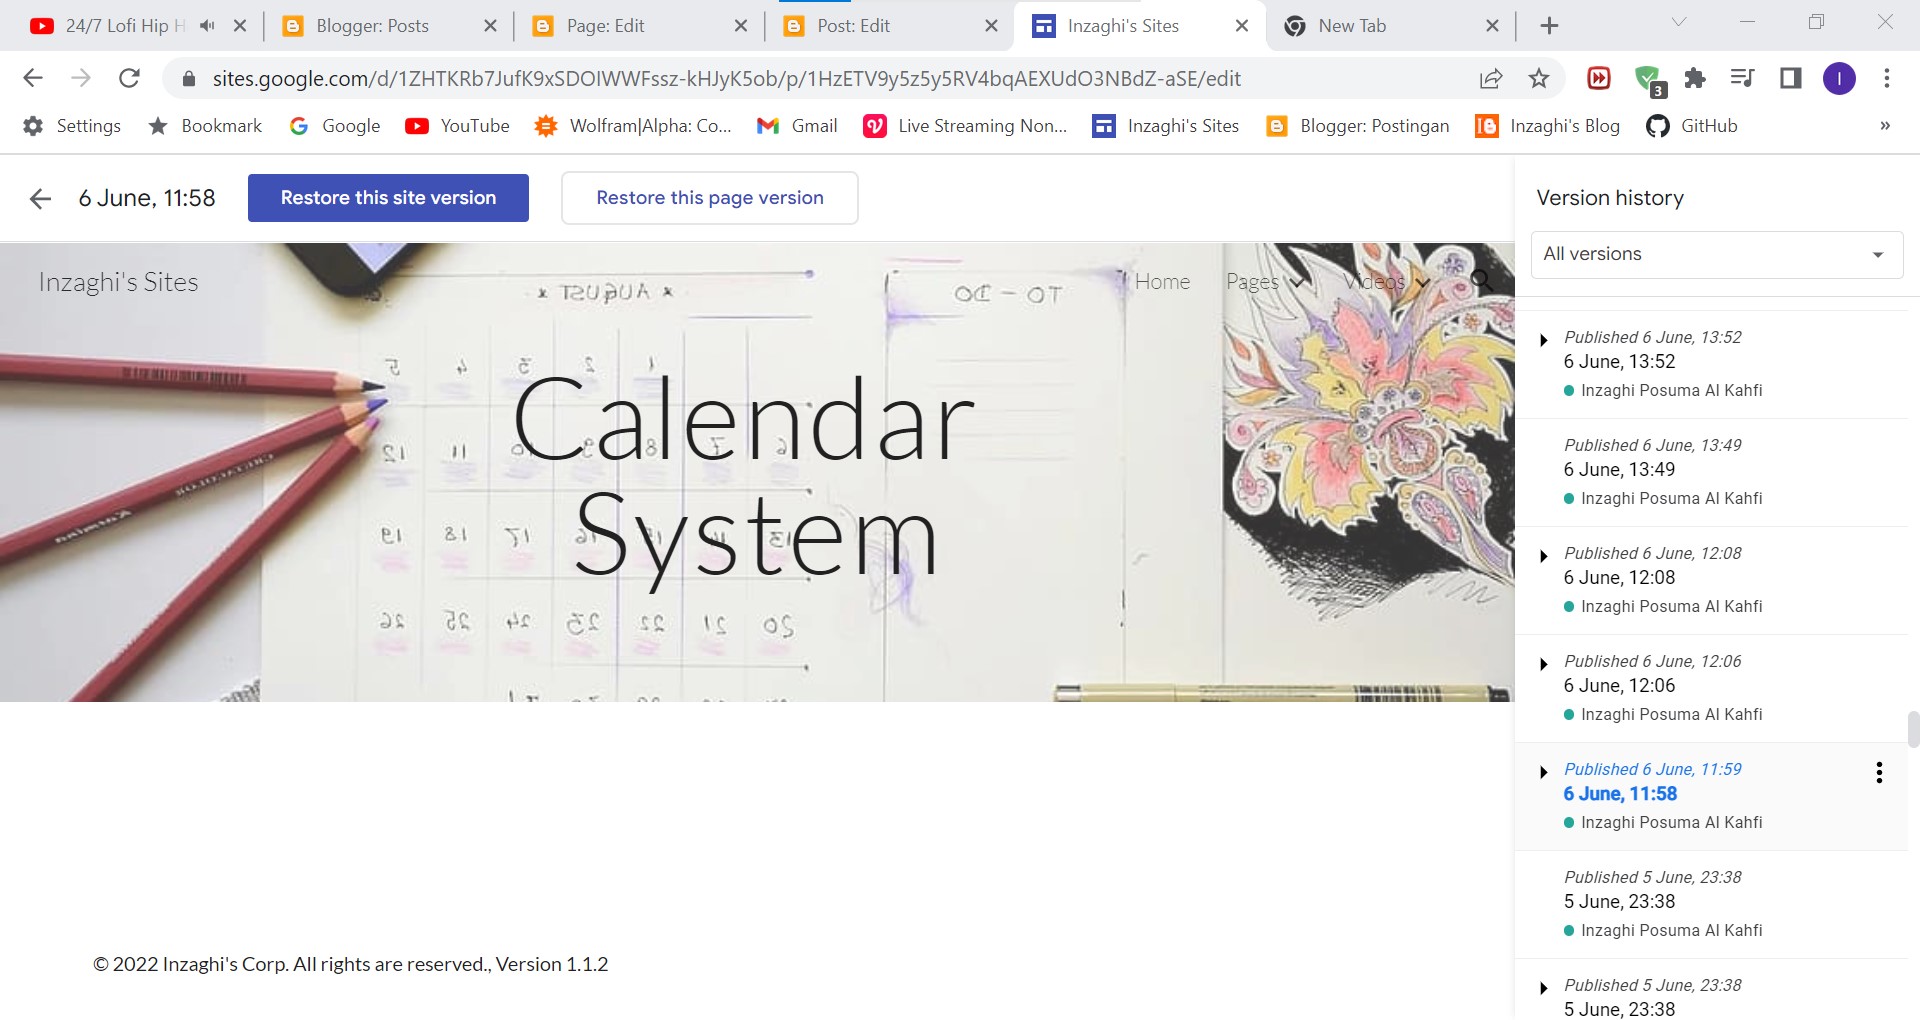Open the tab search chevron

(1679, 22)
